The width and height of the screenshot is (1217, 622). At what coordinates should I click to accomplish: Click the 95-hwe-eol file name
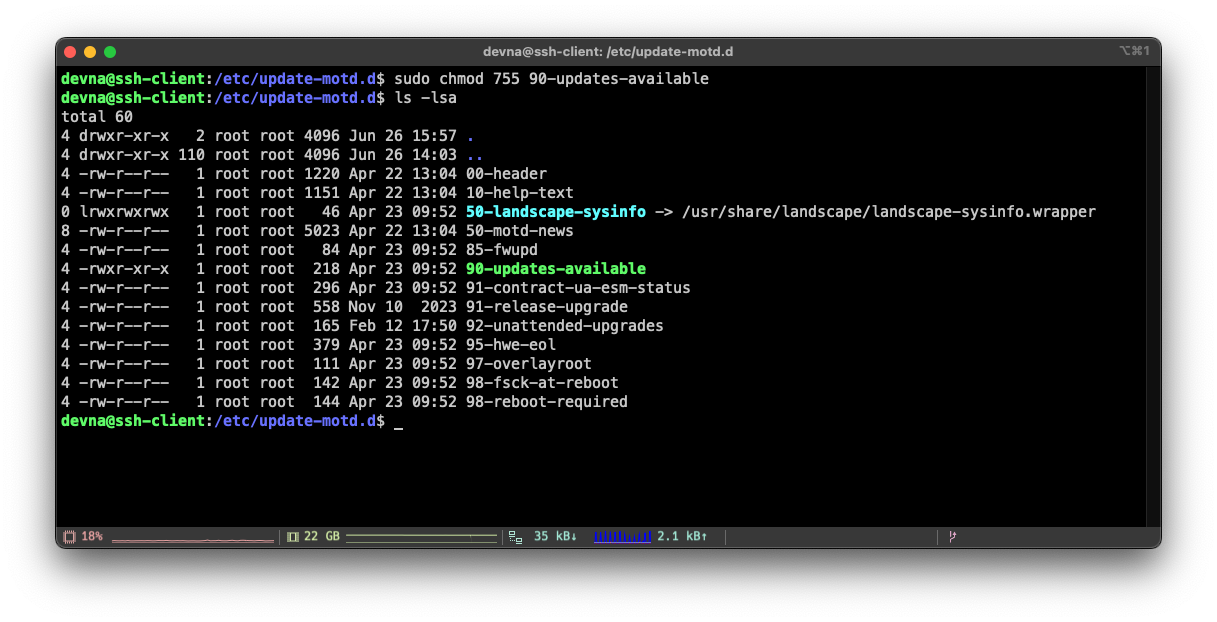pyautogui.click(x=511, y=345)
